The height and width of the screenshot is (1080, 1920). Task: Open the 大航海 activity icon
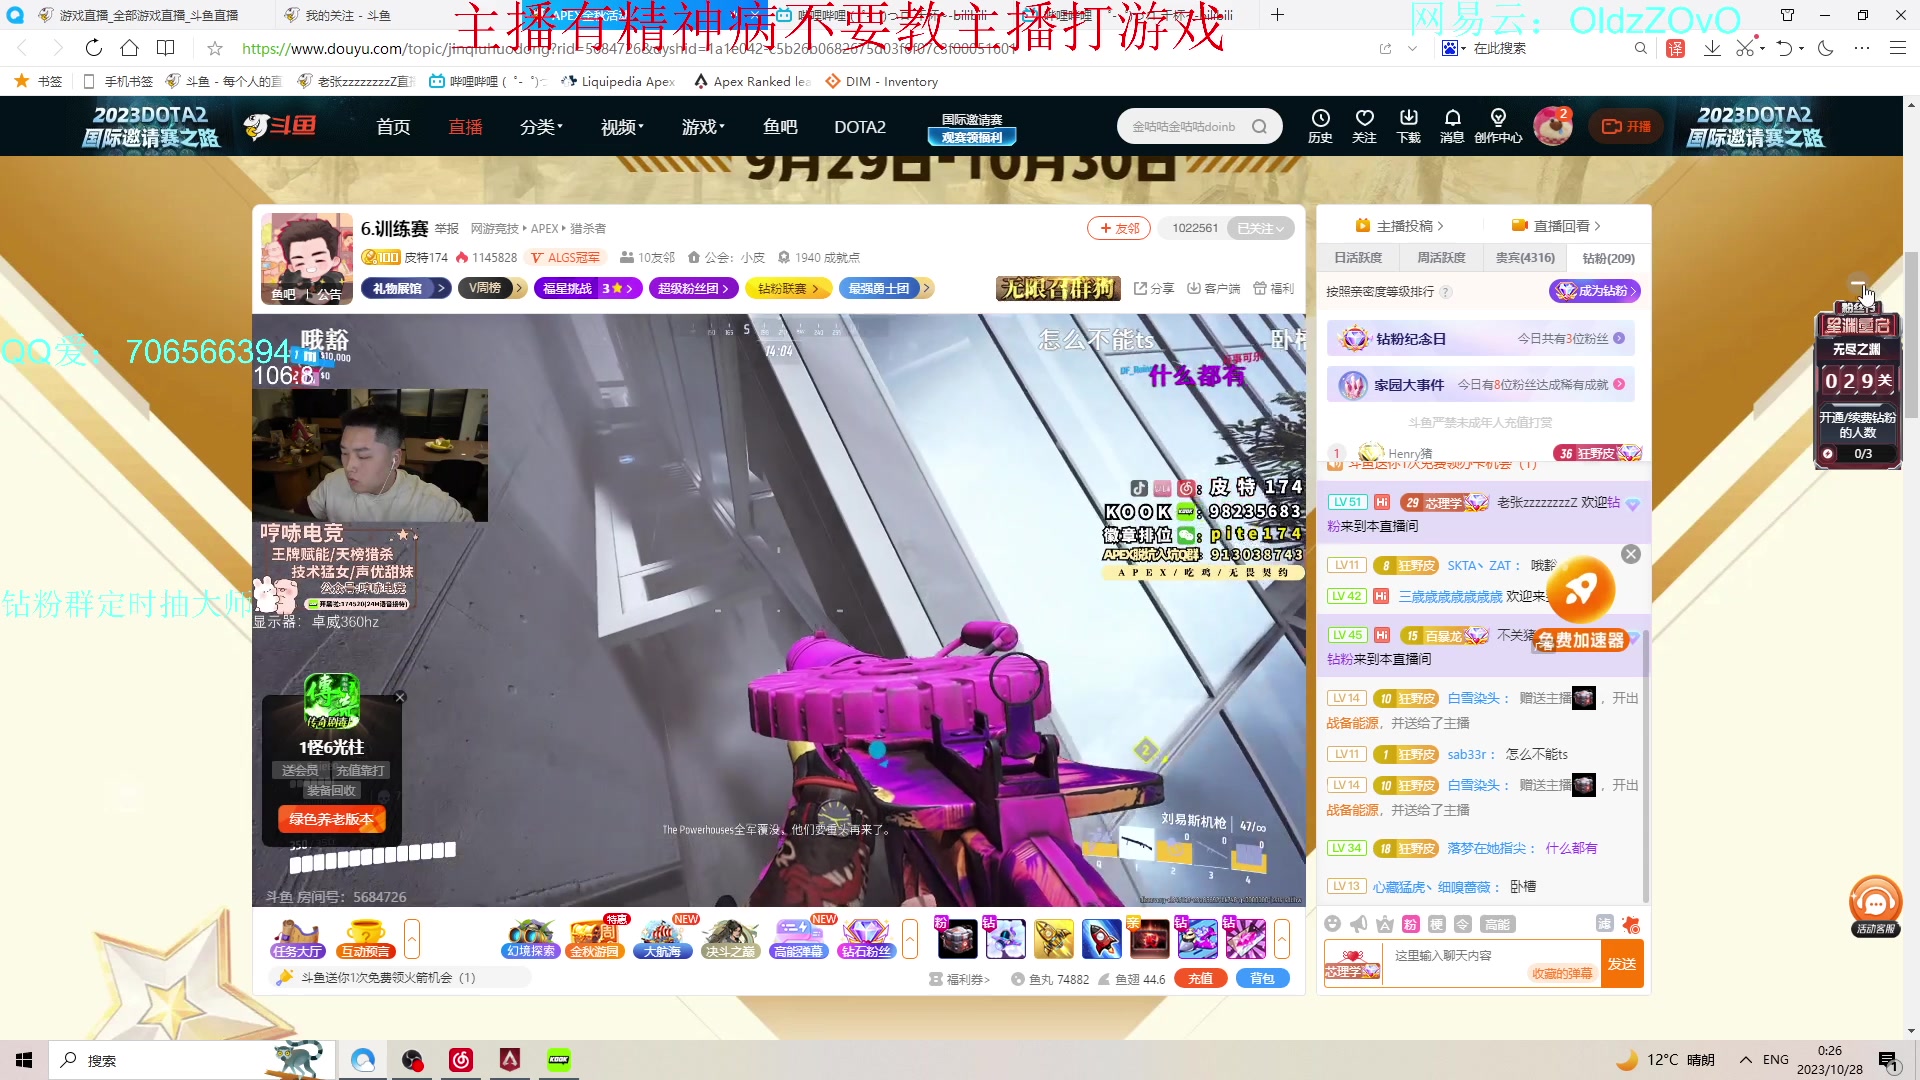click(x=662, y=939)
